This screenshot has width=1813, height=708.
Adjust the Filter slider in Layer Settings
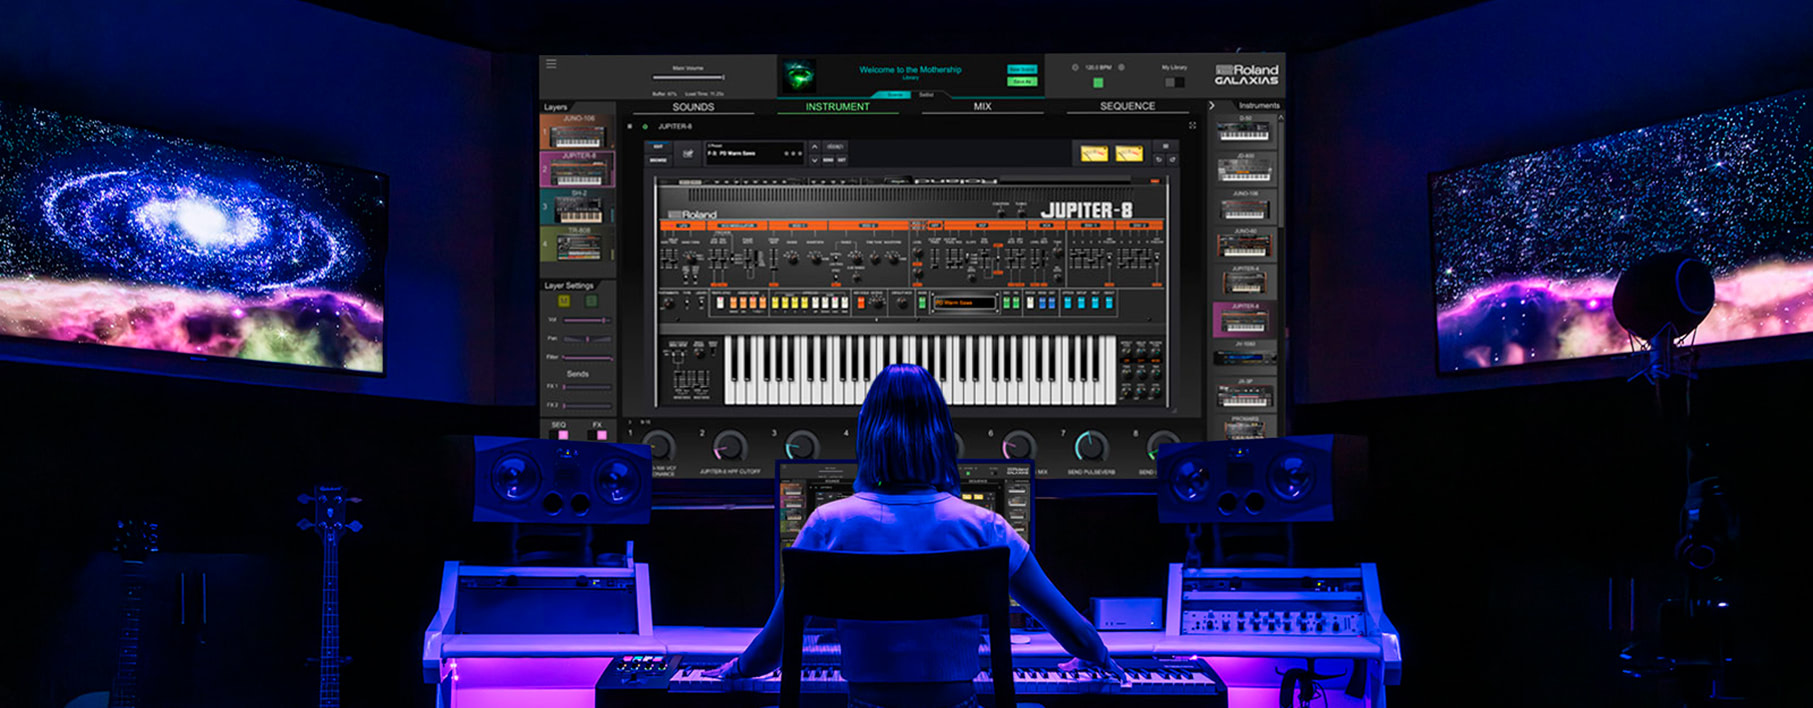[x=587, y=357]
